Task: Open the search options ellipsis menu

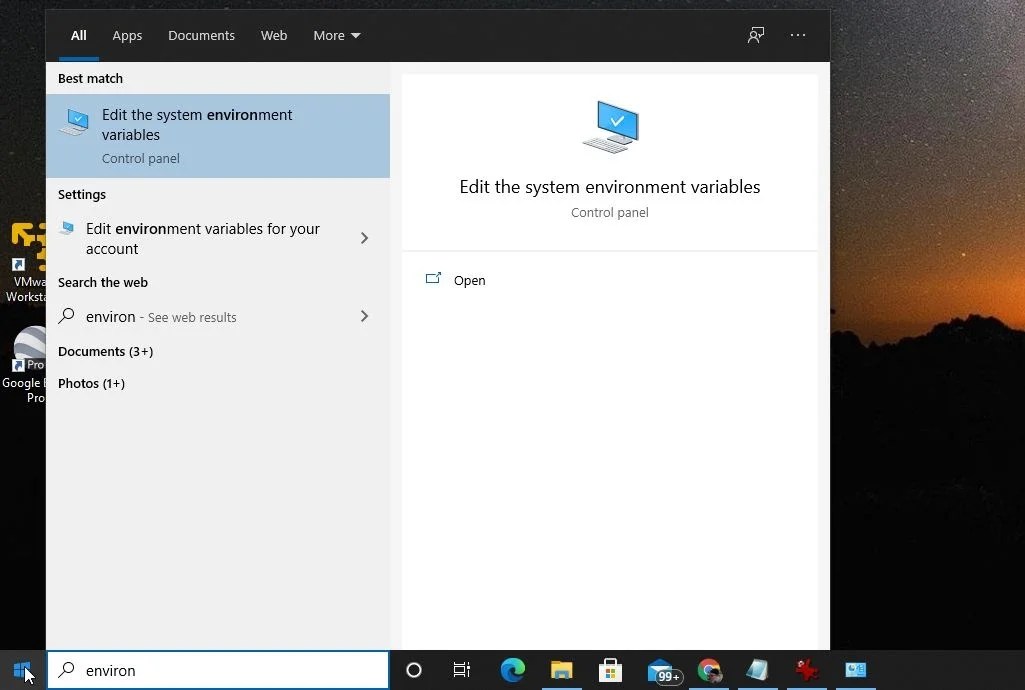Action: pos(797,35)
